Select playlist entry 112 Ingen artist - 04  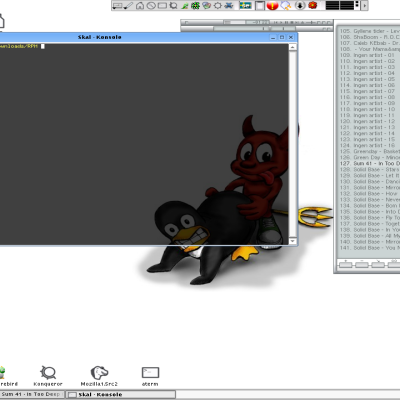tap(369, 73)
